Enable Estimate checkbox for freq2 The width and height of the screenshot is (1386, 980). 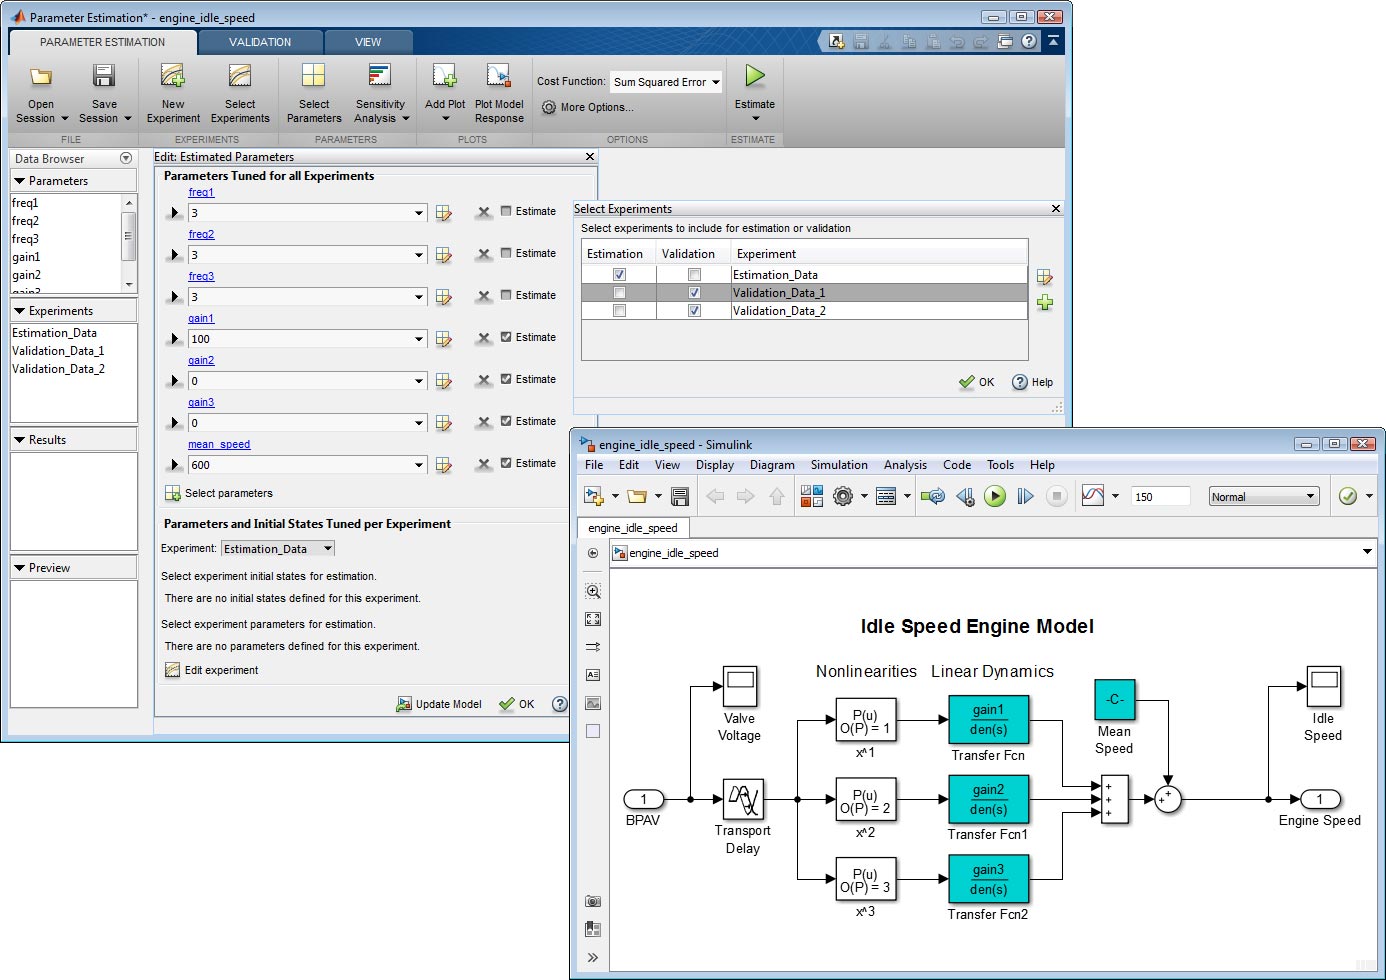coord(506,253)
